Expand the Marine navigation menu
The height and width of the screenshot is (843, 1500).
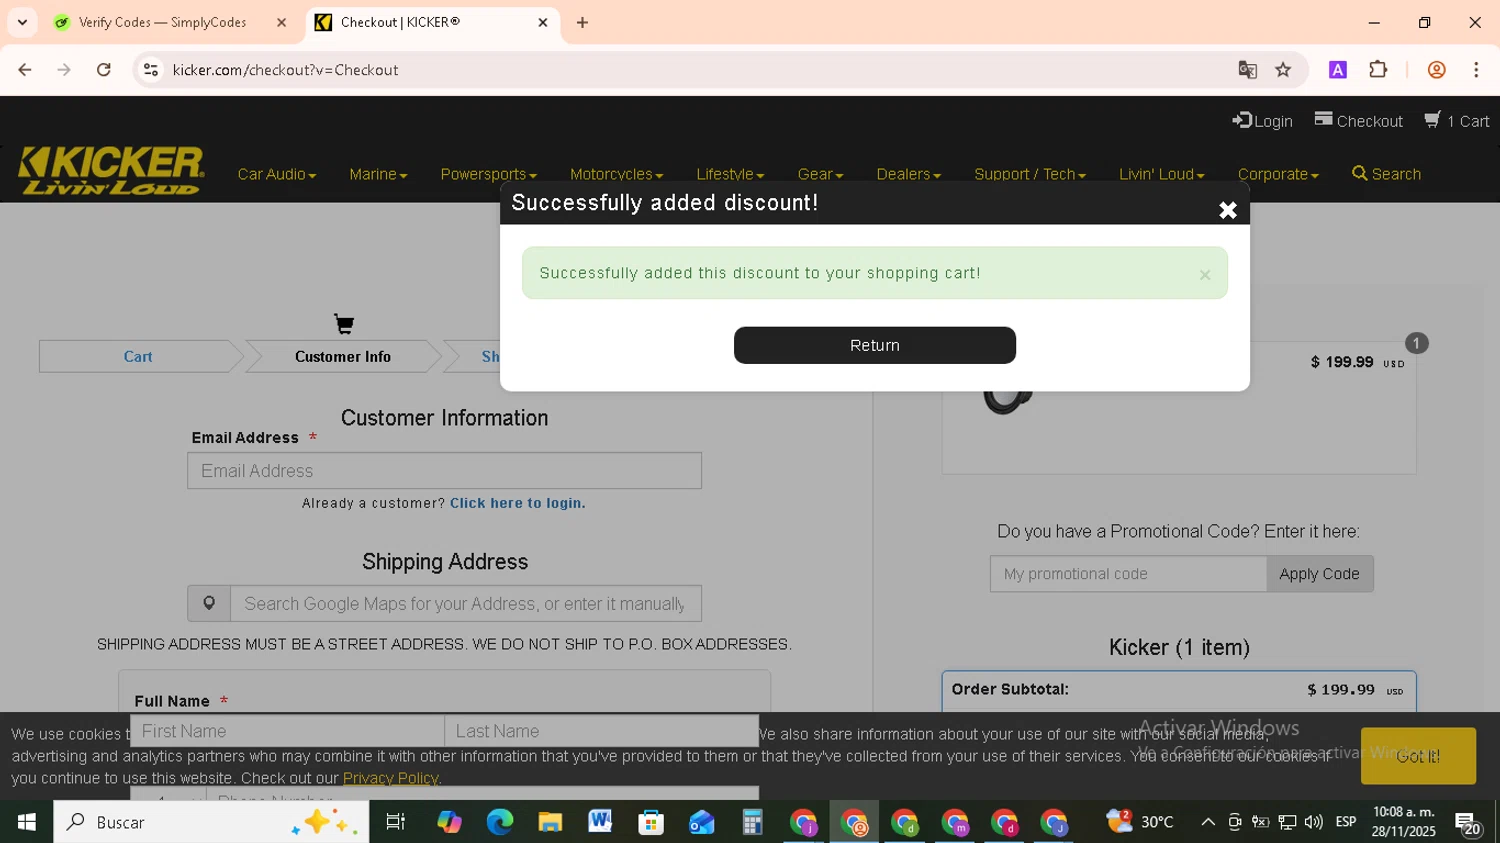click(x=378, y=174)
